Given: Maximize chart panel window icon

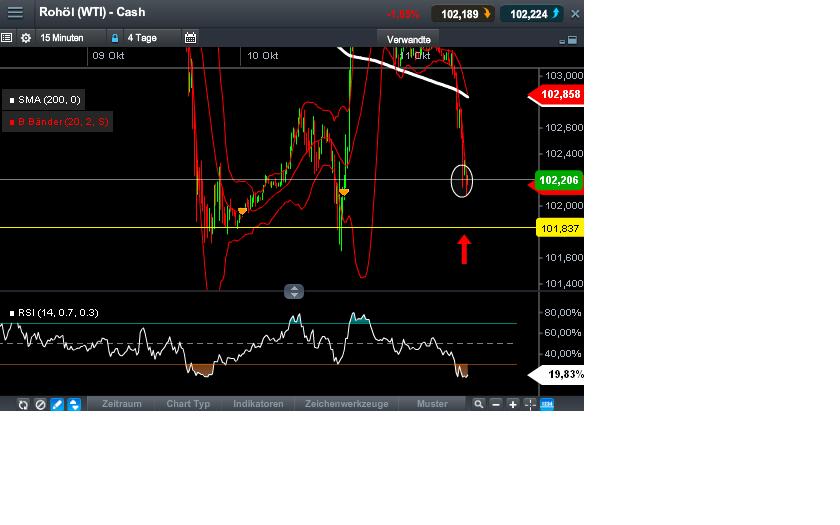Looking at the screenshot, I should 572,40.
